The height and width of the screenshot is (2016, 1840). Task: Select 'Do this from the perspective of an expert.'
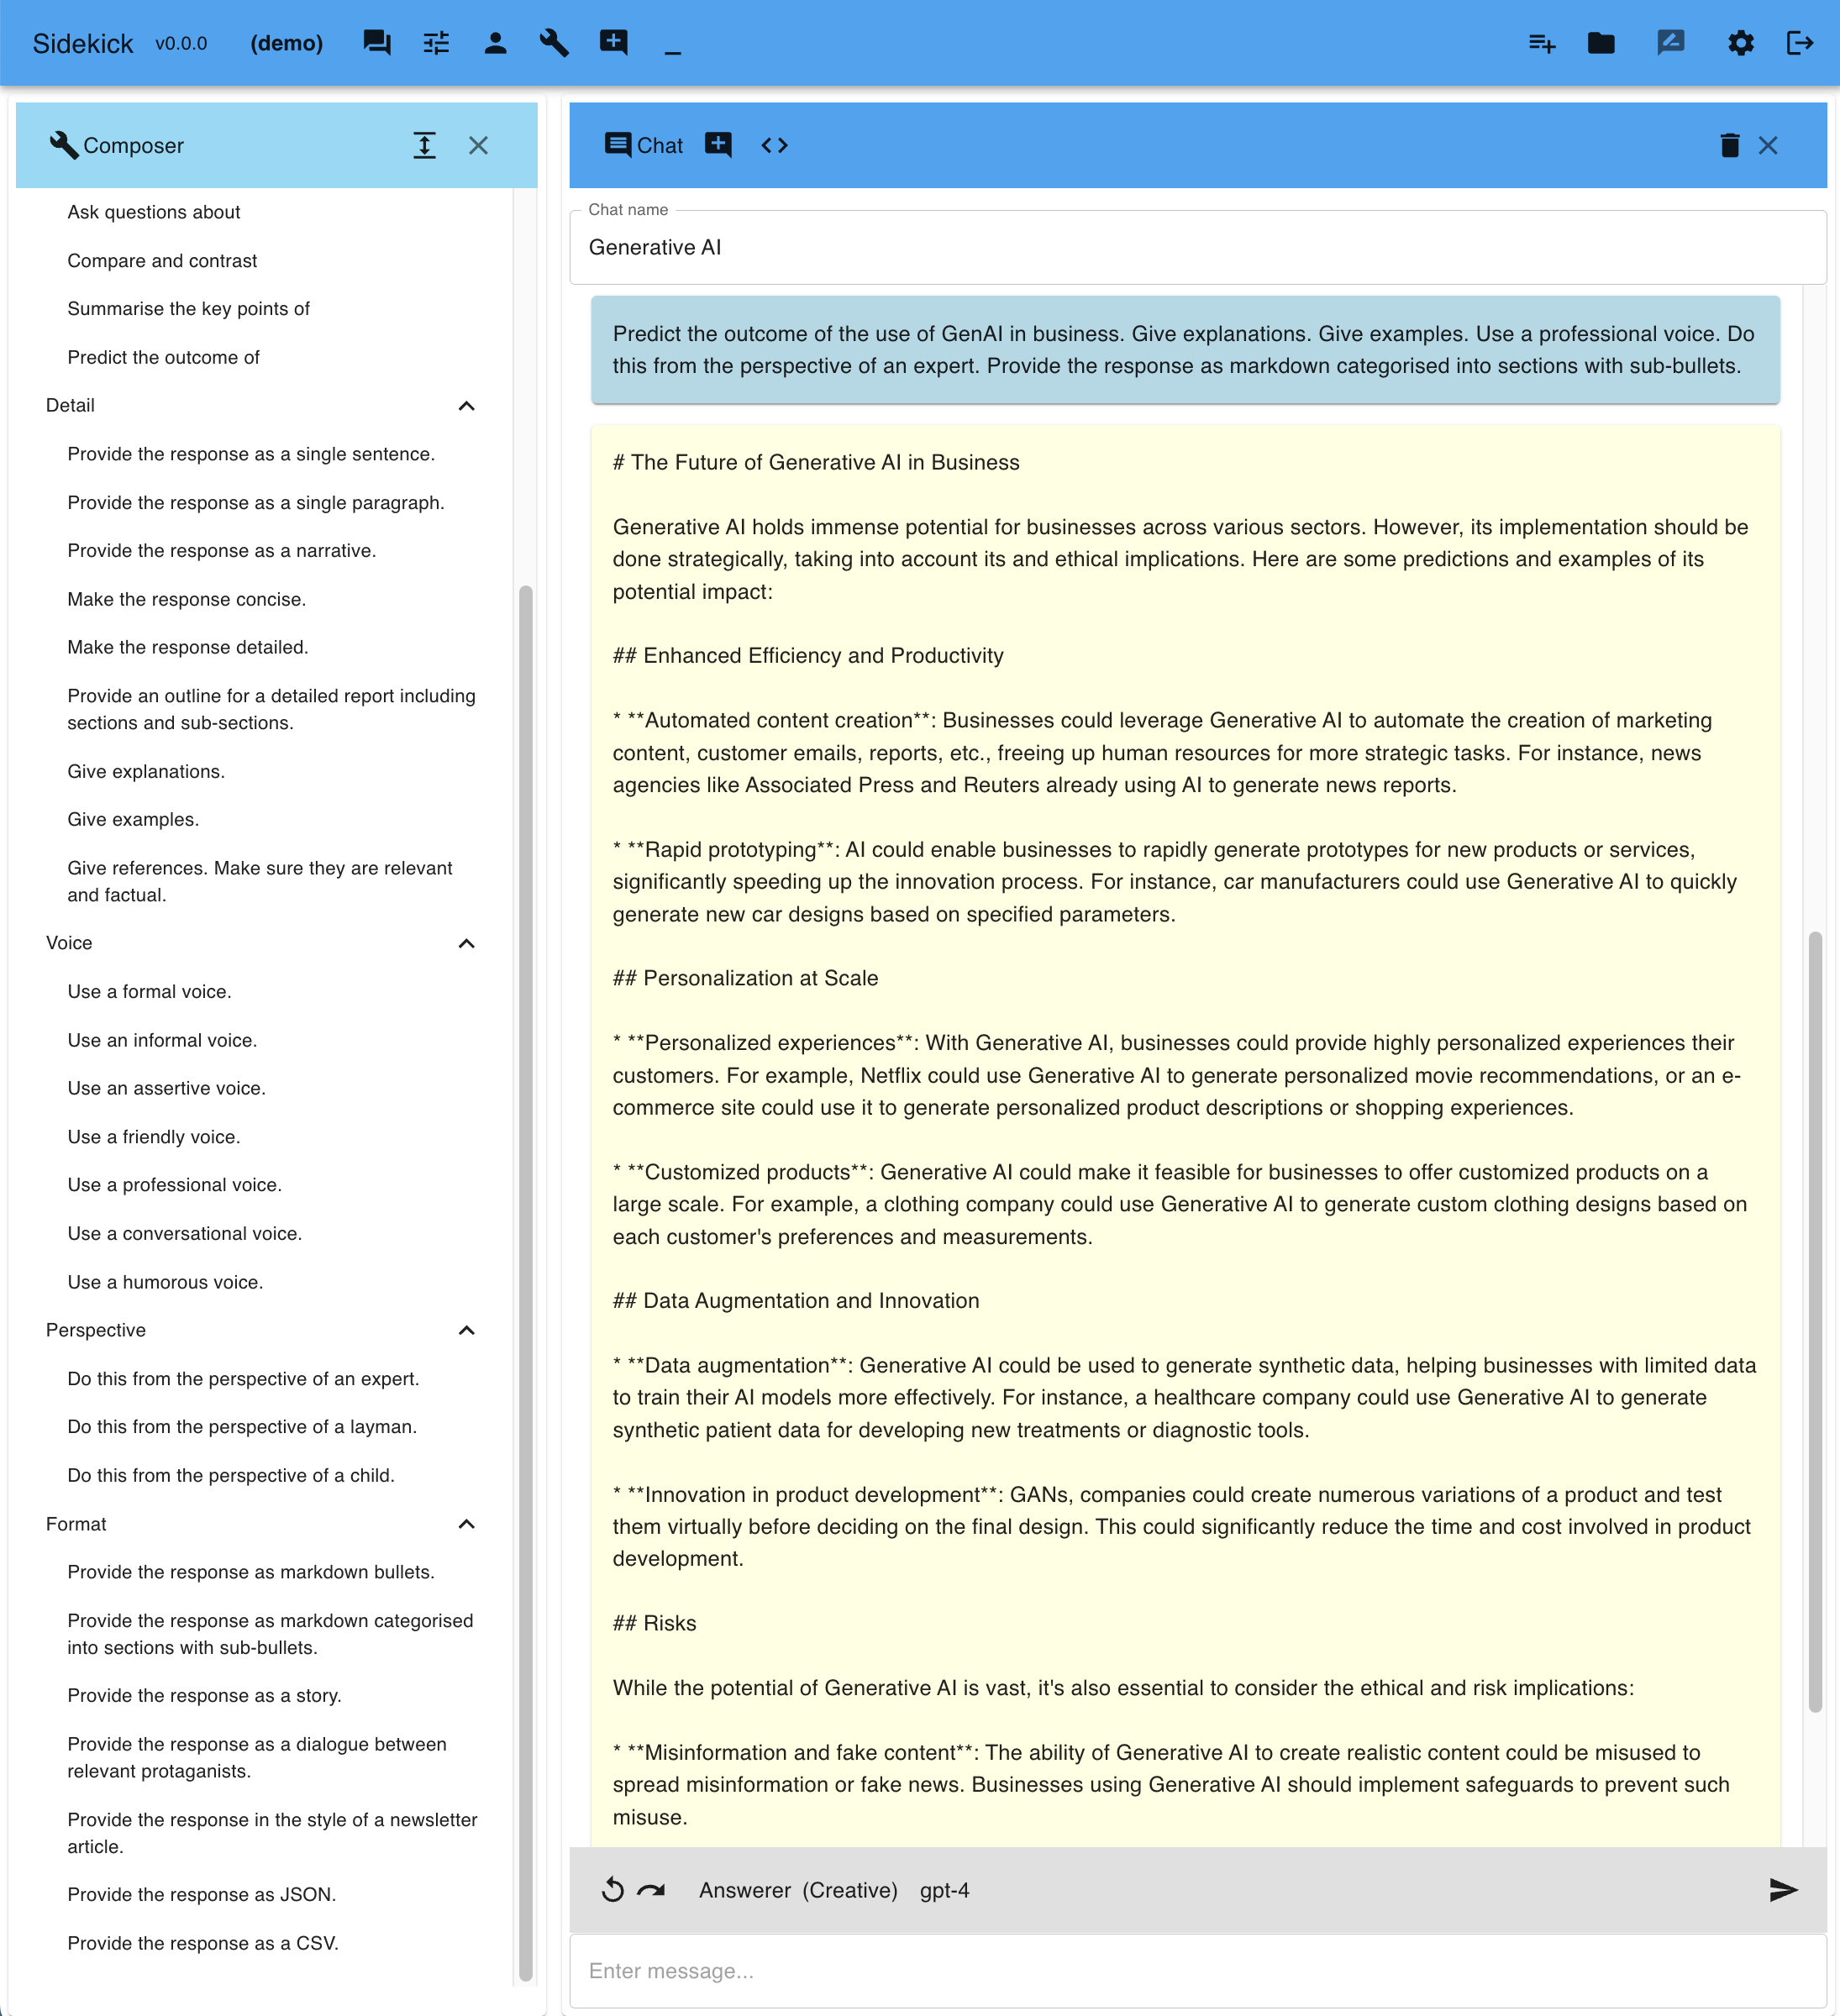coord(242,1378)
